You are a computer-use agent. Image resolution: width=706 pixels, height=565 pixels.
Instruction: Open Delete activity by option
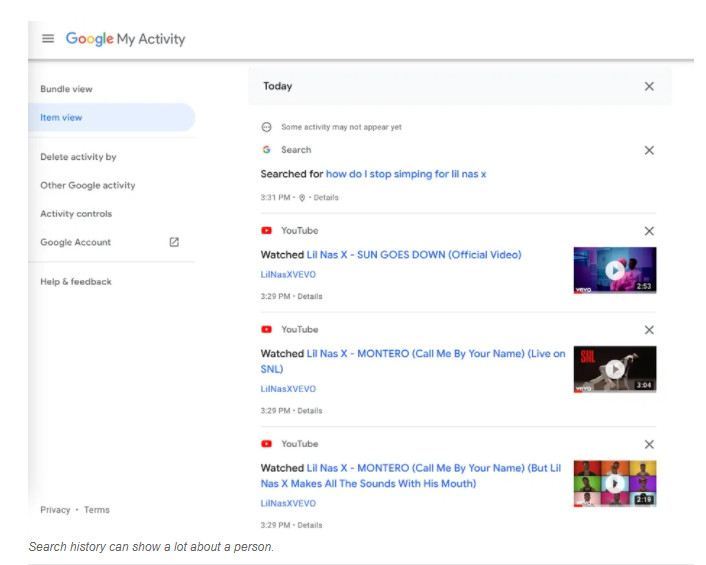tap(78, 157)
